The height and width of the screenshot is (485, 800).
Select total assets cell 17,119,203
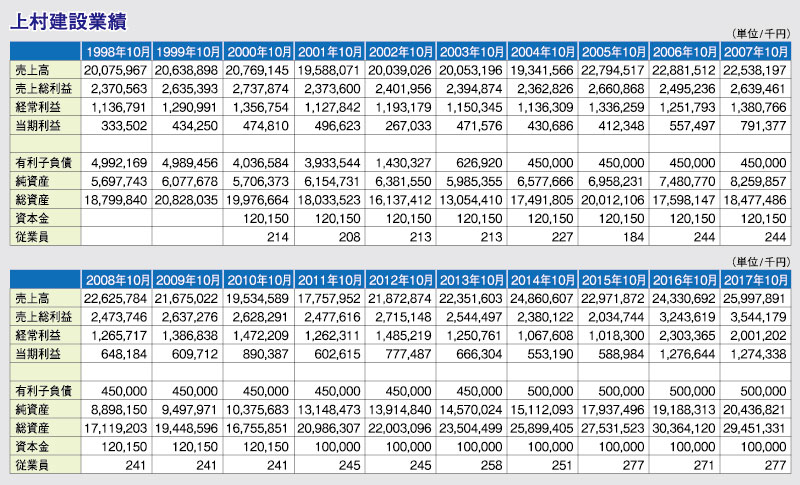click(116, 428)
